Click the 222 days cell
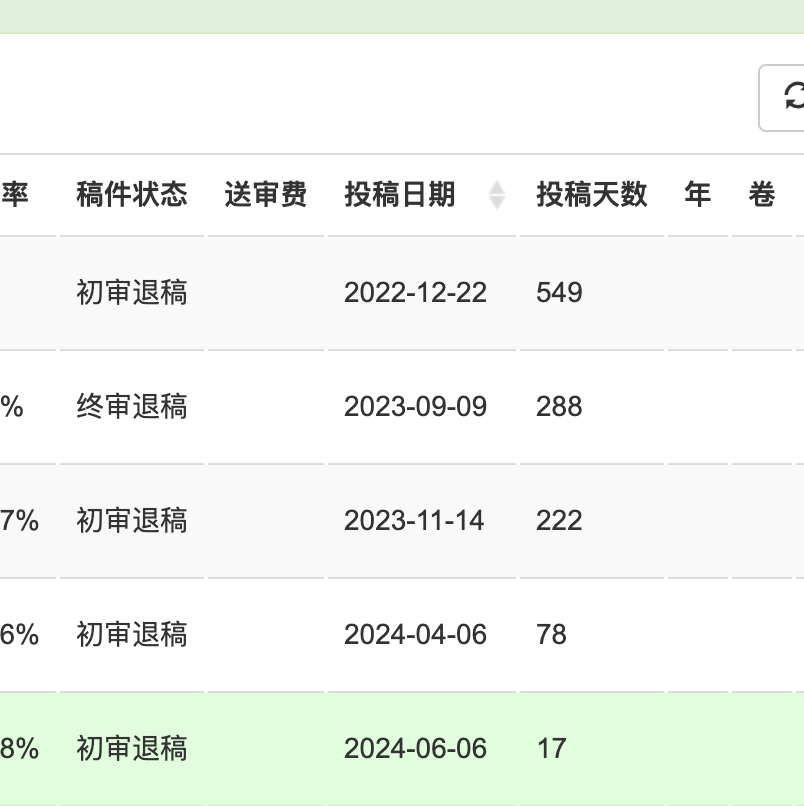This screenshot has height=806, width=804. pyautogui.click(x=559, y=521)
